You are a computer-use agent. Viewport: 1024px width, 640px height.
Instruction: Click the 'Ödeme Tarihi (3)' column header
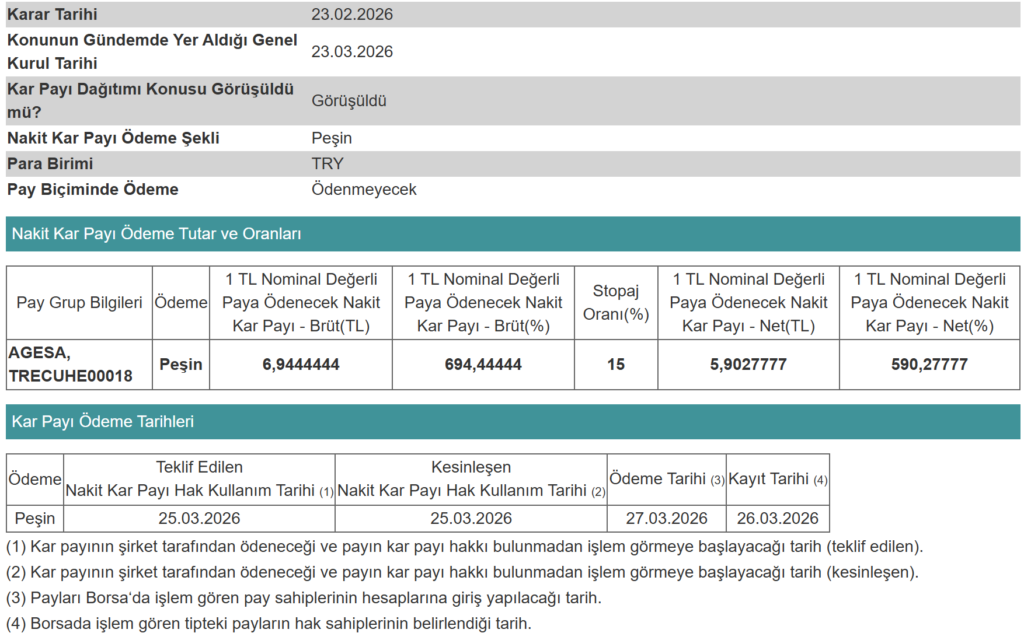(x=666, y=479)
